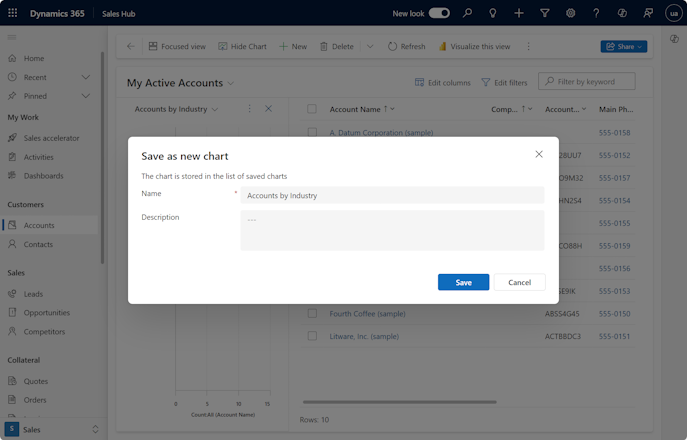Click the plus quick create icon
This screenshot has width=687, height=440.
point(519,13)
